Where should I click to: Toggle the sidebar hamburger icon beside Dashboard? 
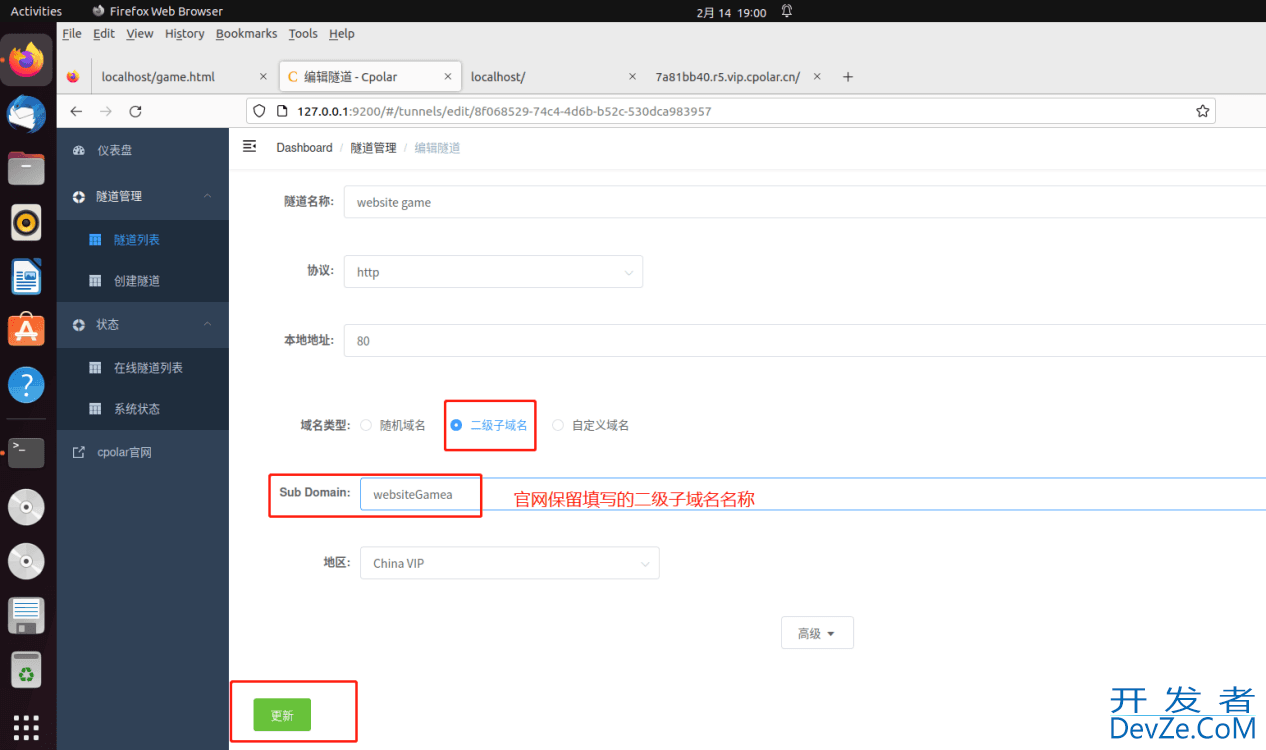coord(250,147)
